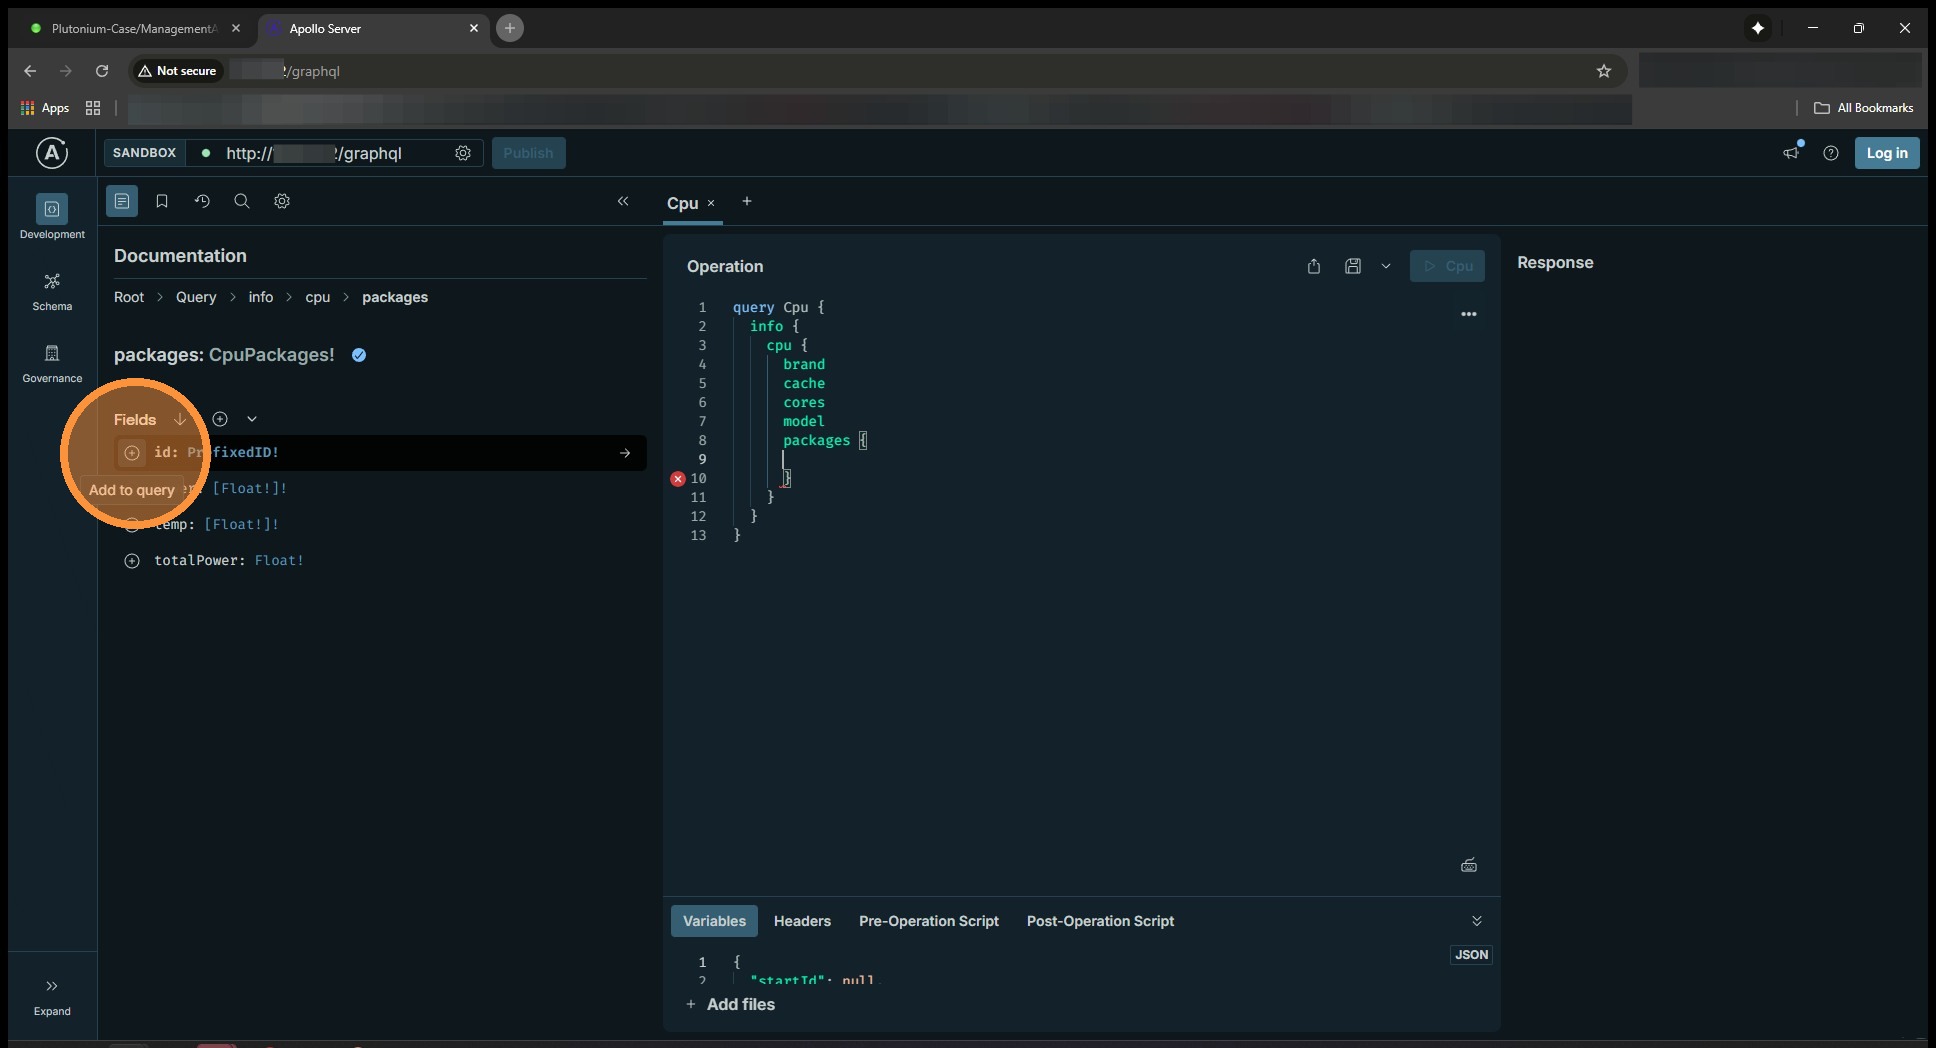This screenshot has width=1936, height=1048.
Task: Collapse the documentation panel with double chevron
Action: (x=623, y=201)
